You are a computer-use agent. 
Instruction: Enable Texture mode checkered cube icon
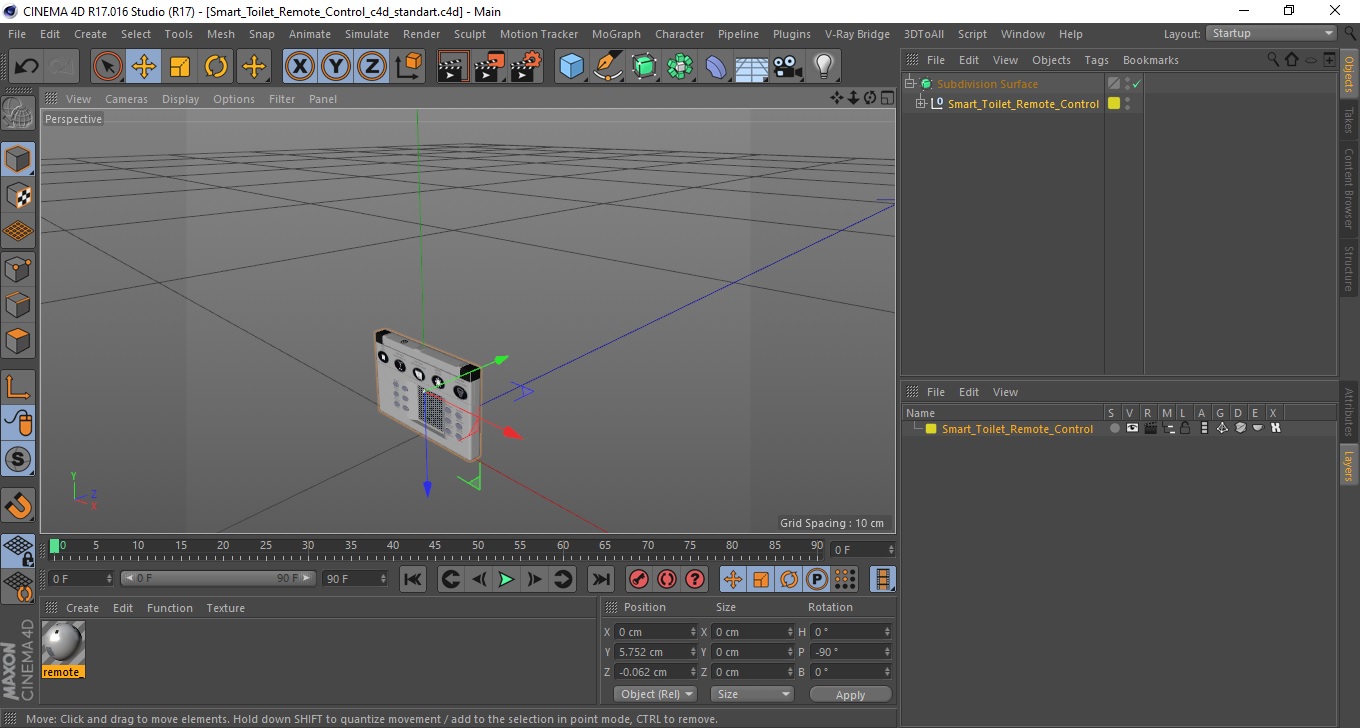click(x=18, y=195)
